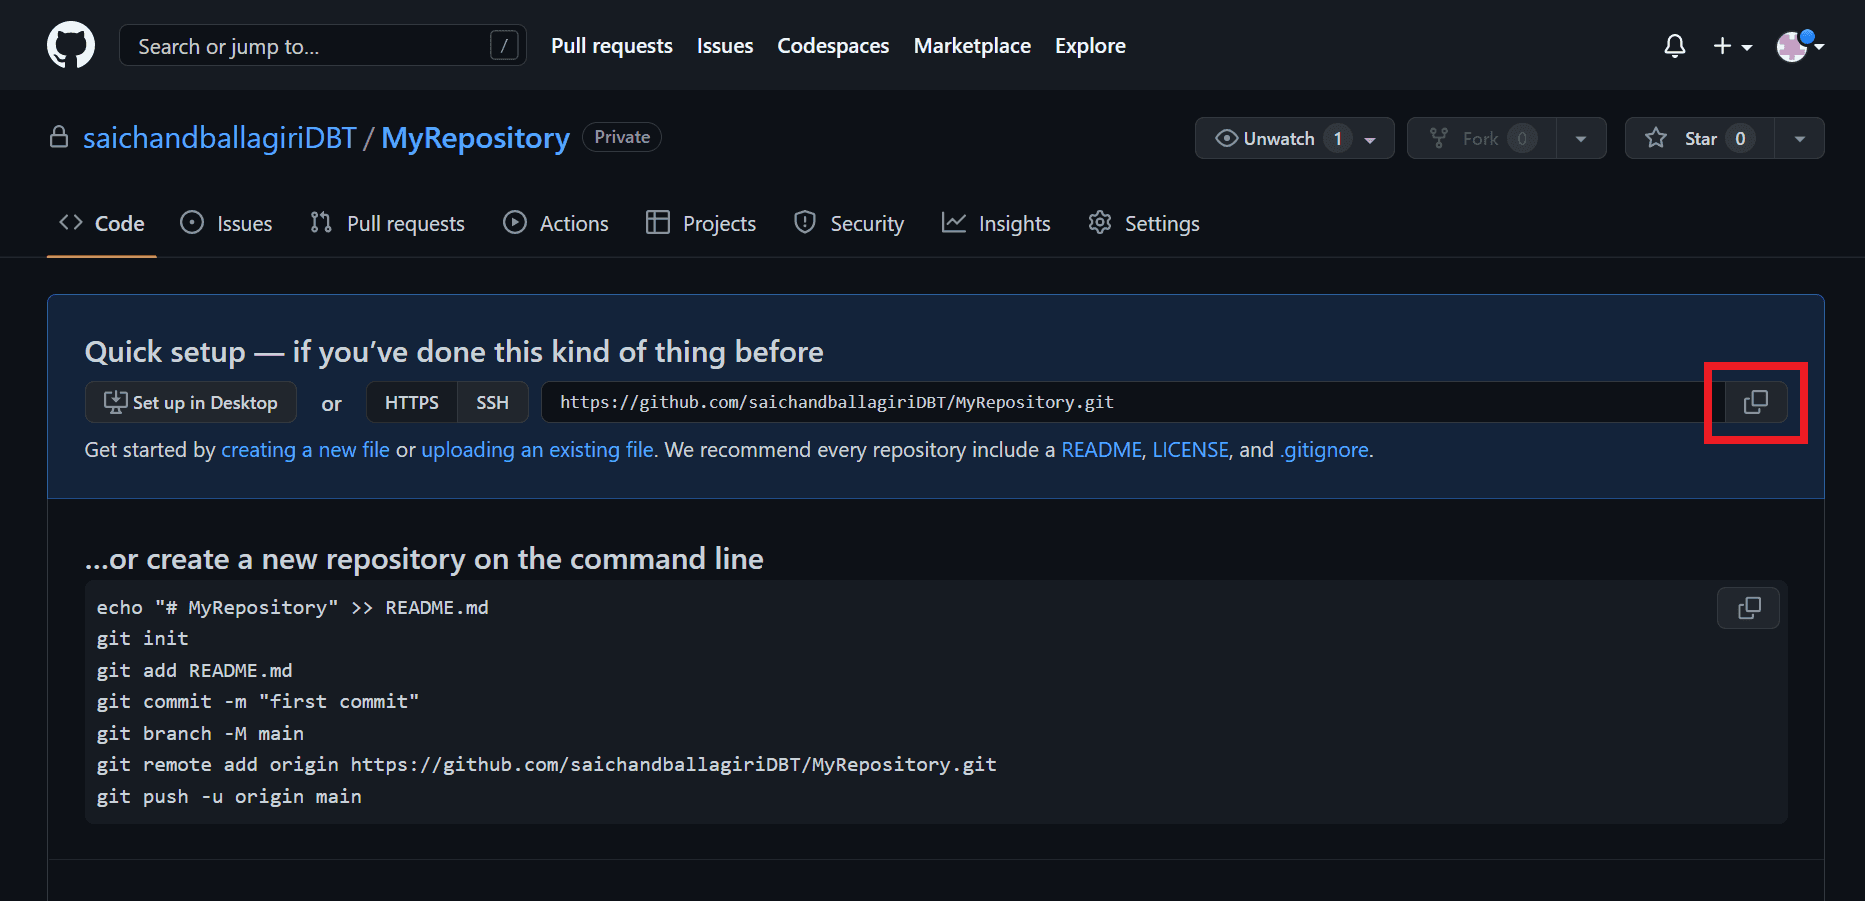This screenshot has width=1865, height=901.
Task: Focus the Search or jump to field
Action: (x=323, y=46)
